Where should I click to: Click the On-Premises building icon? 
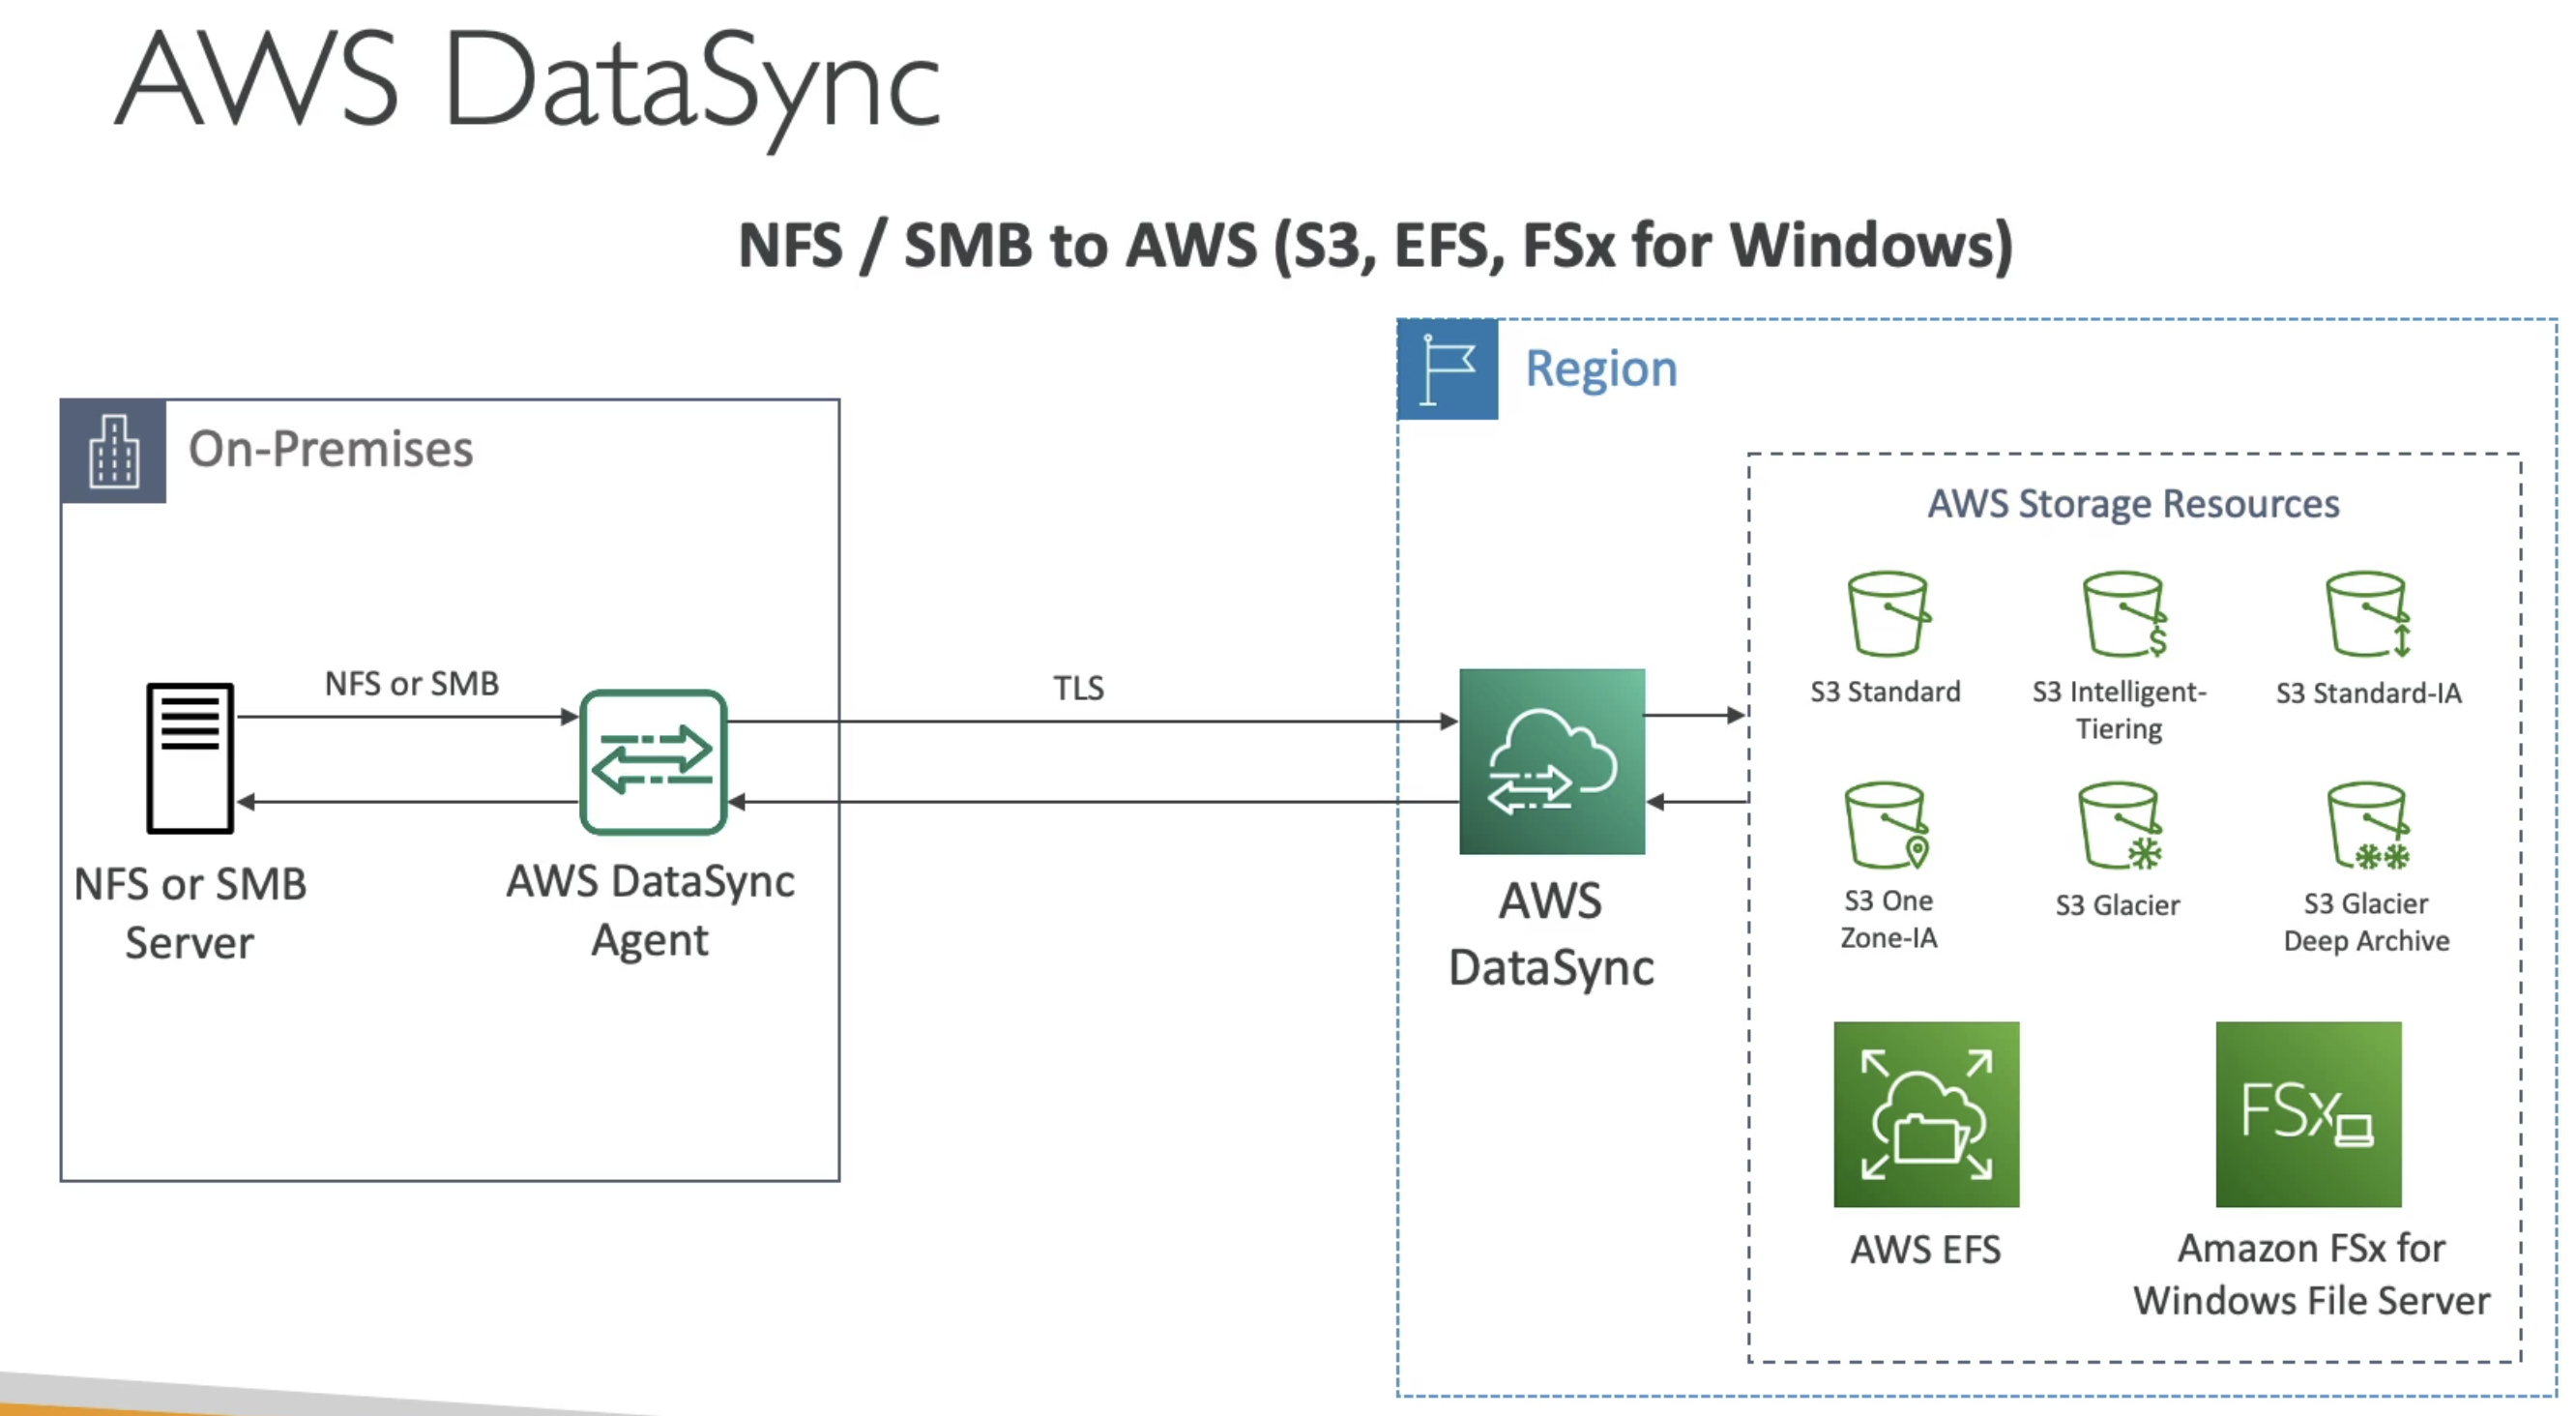point(113,451)
